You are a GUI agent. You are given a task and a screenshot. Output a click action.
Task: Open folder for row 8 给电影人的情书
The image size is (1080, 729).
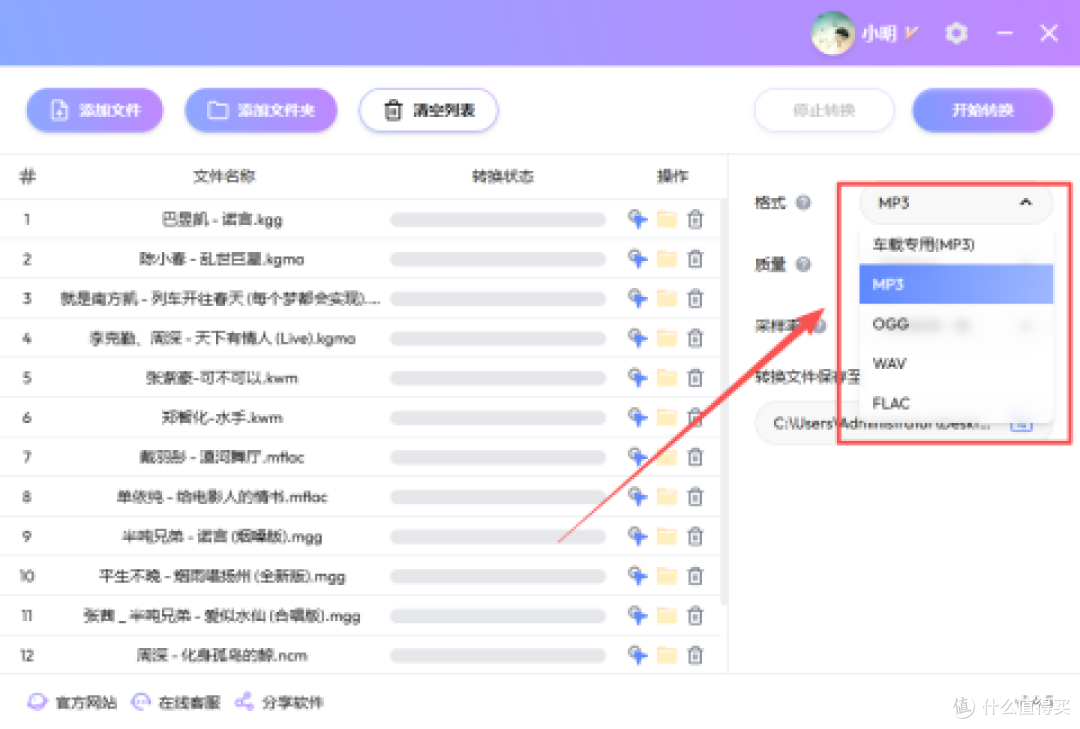pos(666,496)
